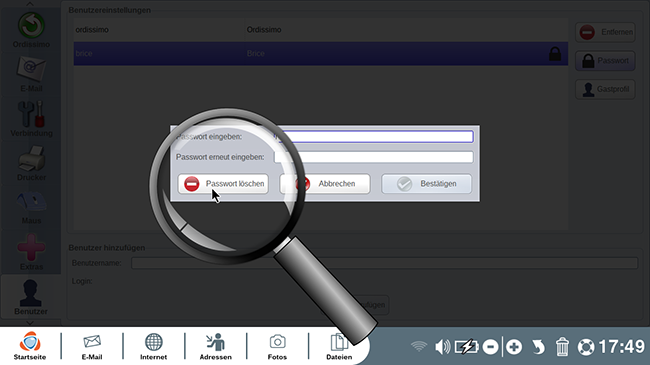
Task: Click the Wi-Fi status icon
Action: 419,346
